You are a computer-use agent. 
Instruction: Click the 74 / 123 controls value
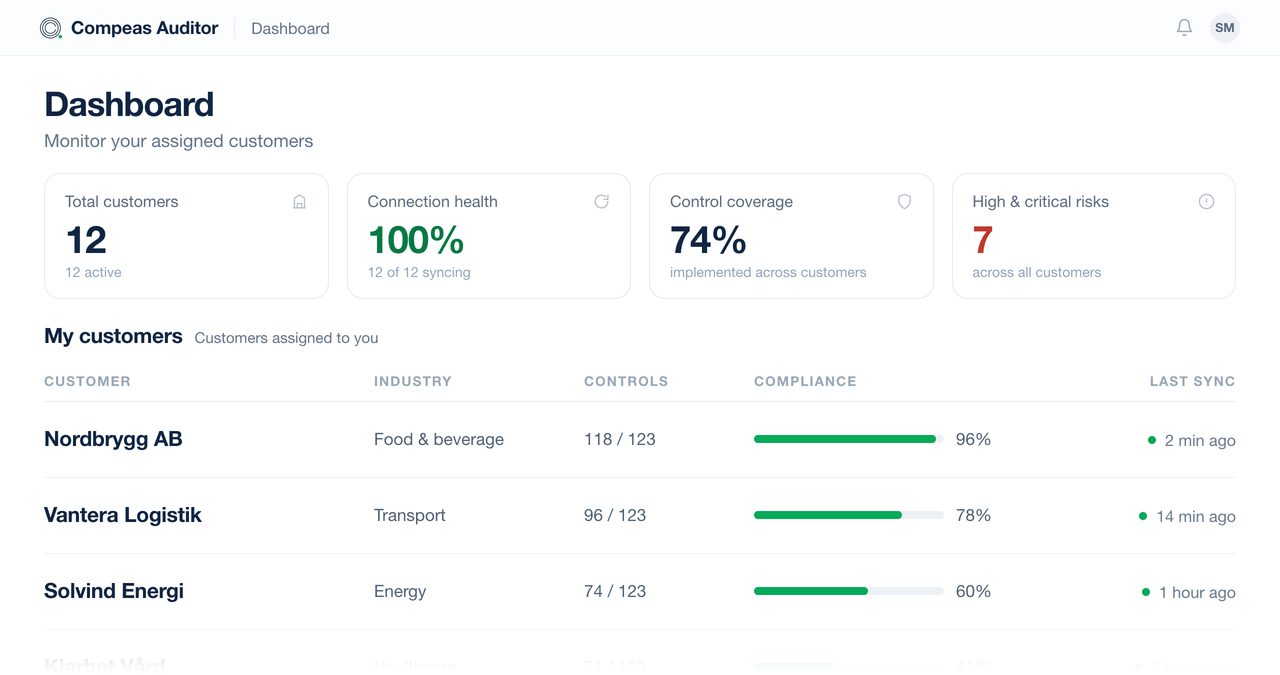point(615,591)
